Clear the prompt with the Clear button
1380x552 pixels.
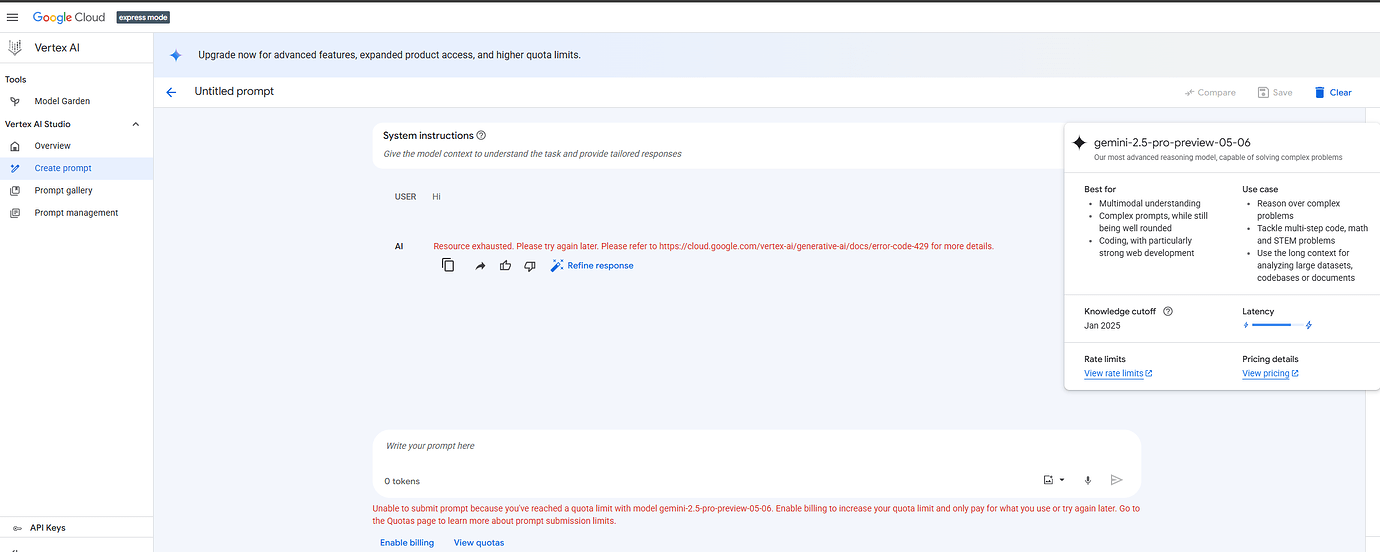point(1332,92)
